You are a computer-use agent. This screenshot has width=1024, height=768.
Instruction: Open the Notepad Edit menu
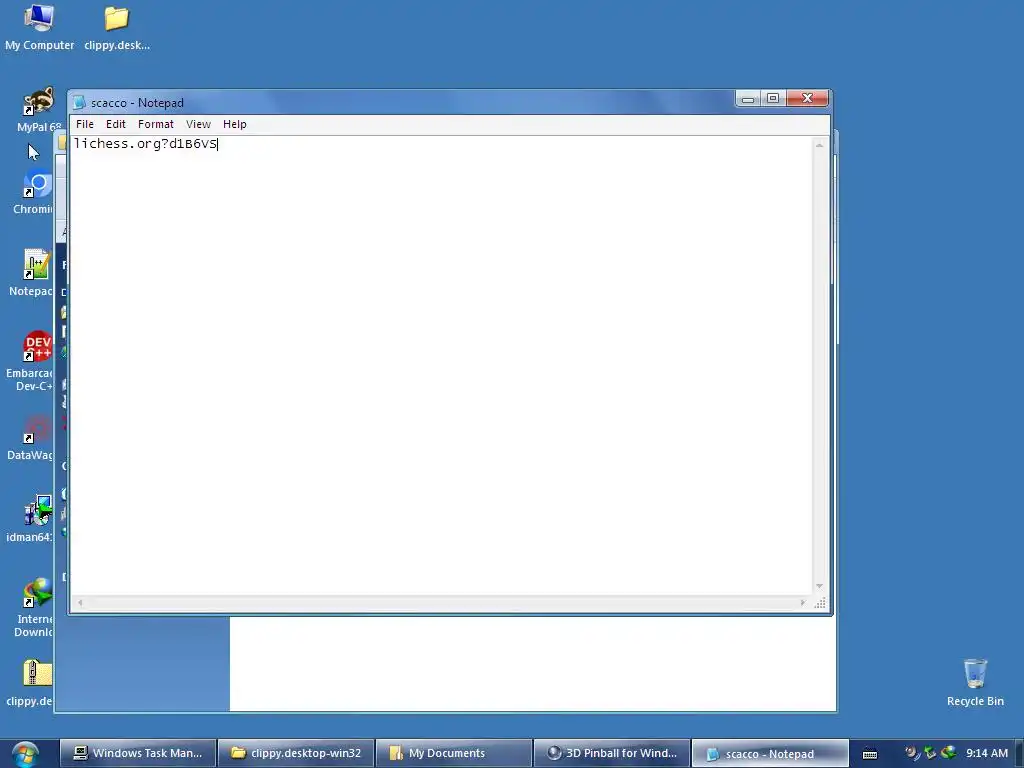point(116,124)
